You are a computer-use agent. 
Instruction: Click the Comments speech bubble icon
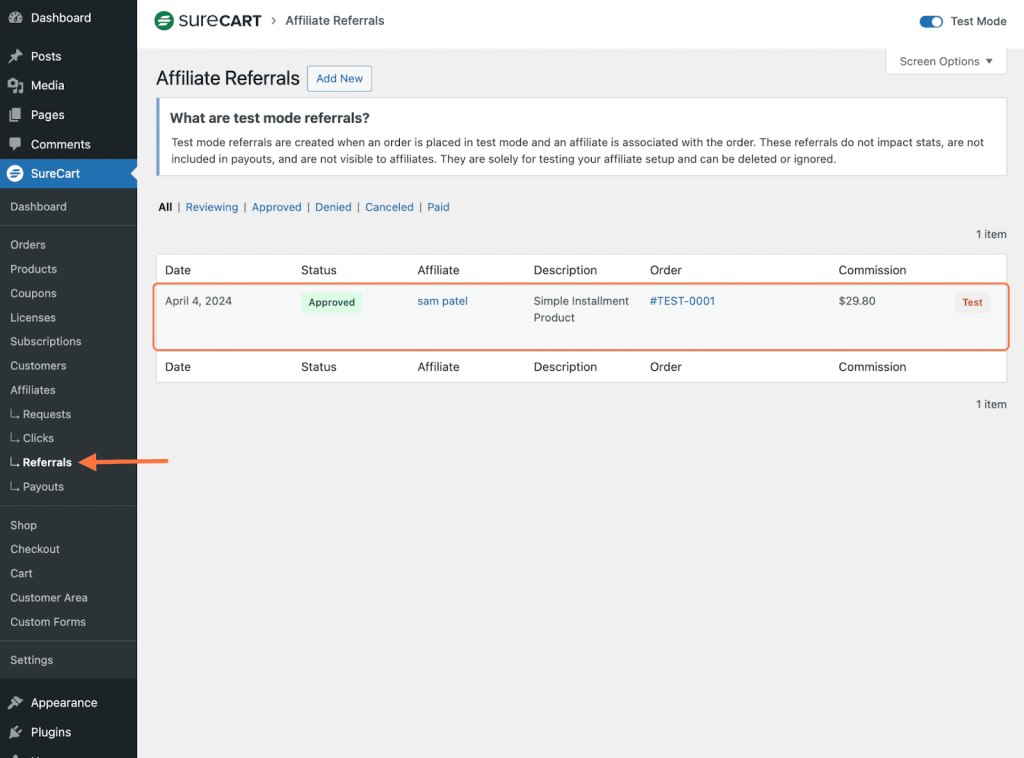click(15, 144)
